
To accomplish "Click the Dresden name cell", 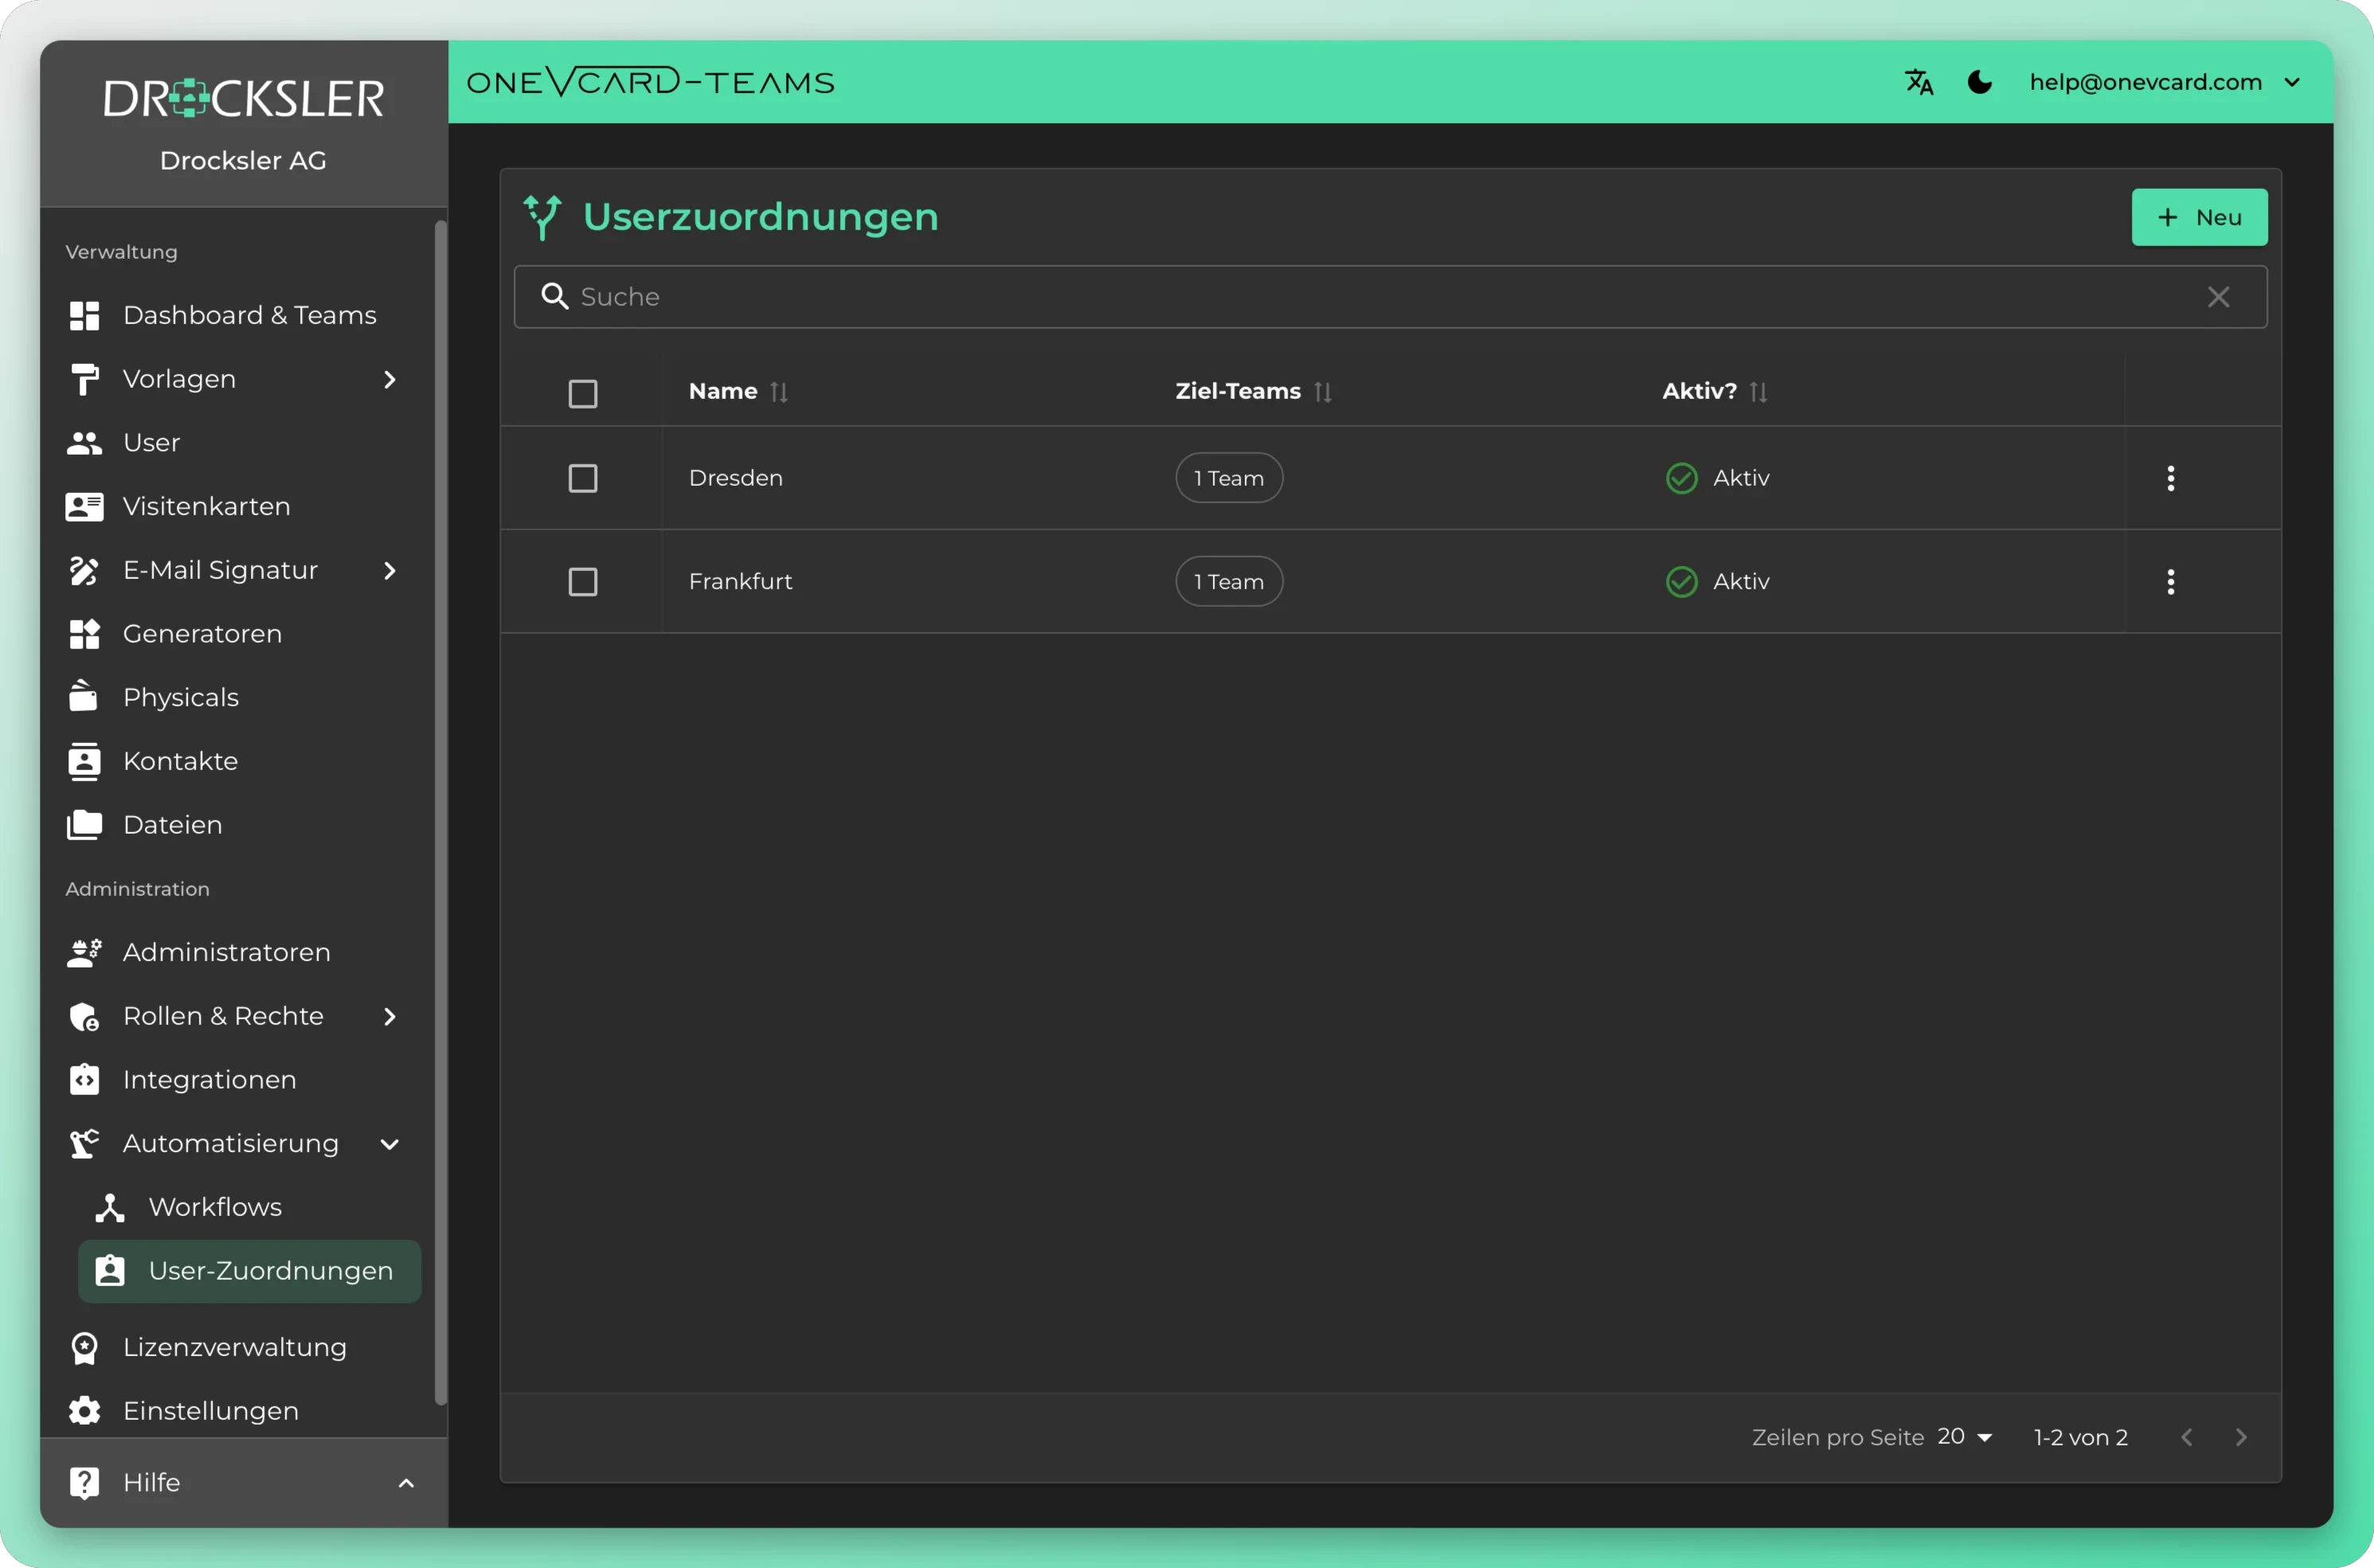I will pyautogui.click(x=735, y=478).
